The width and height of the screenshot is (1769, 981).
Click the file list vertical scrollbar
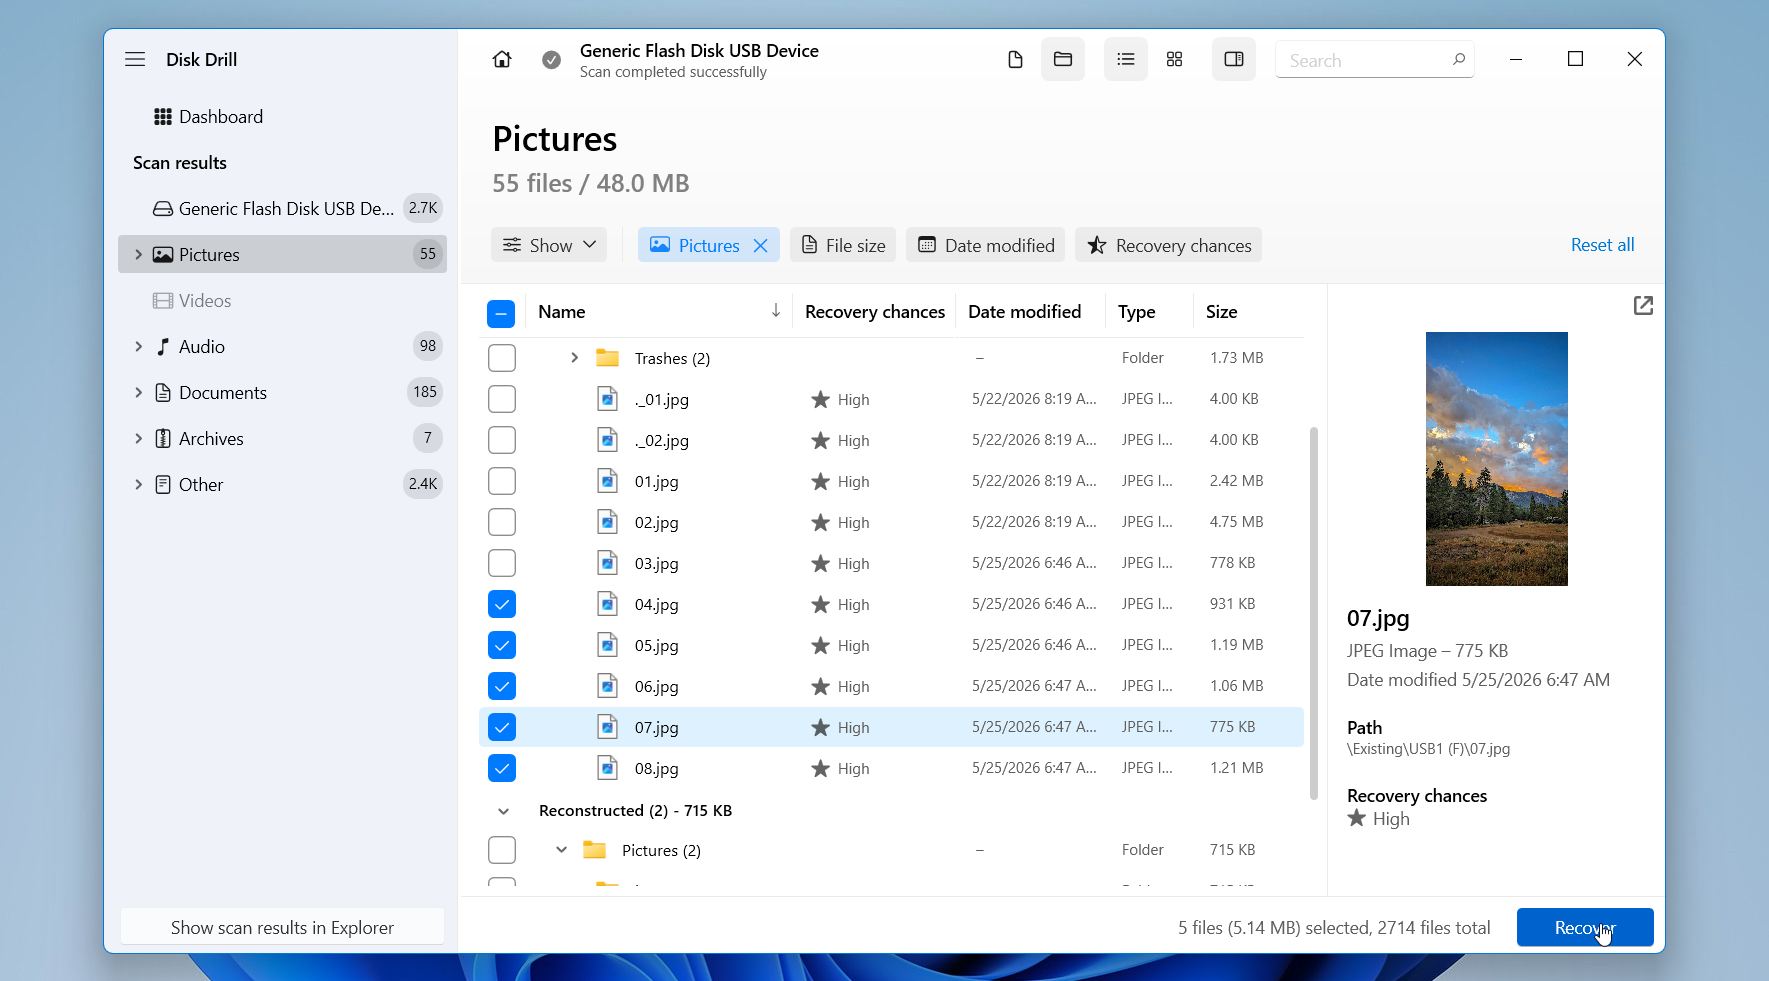(x=1313, y=613)
